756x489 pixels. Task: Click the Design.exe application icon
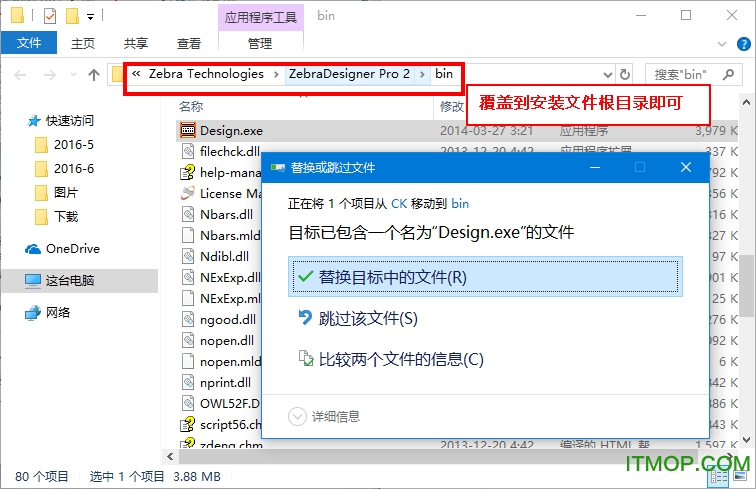188,130
